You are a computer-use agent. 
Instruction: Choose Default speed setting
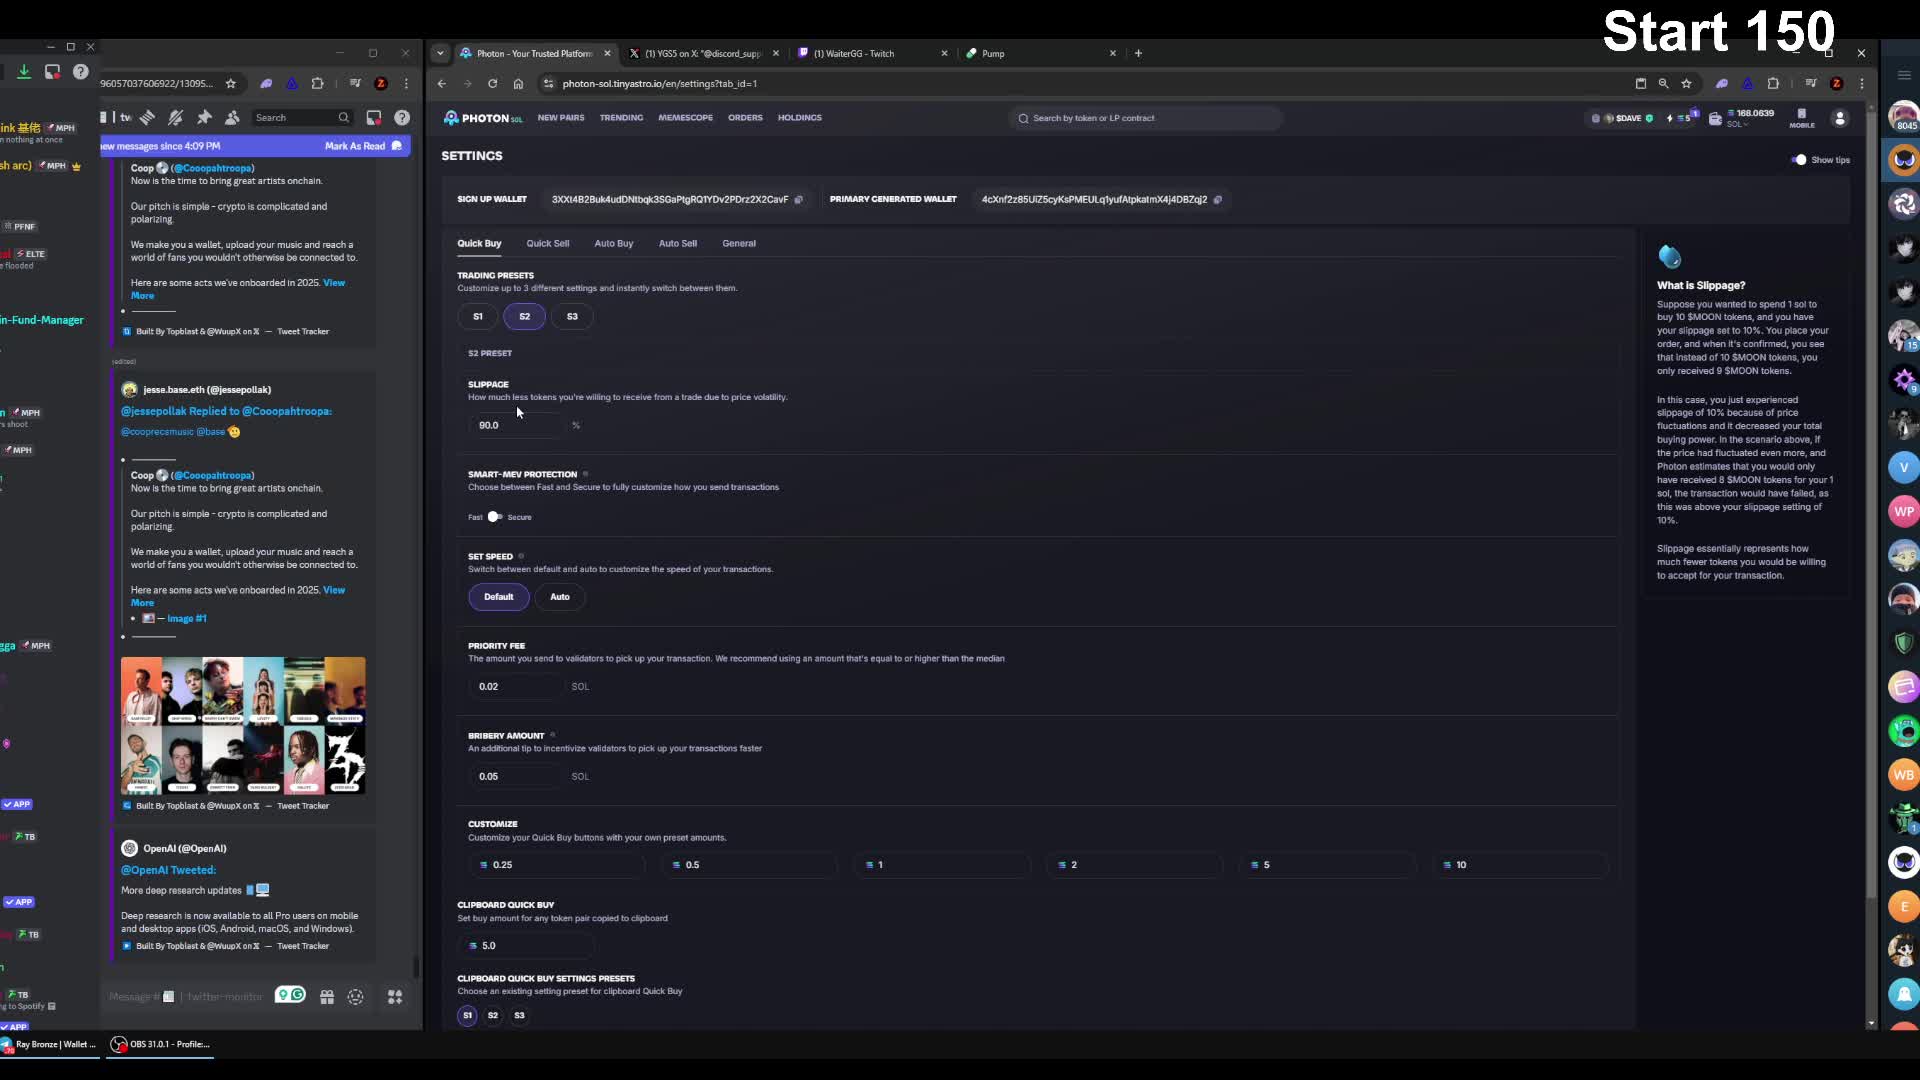[x=498, y=597]
